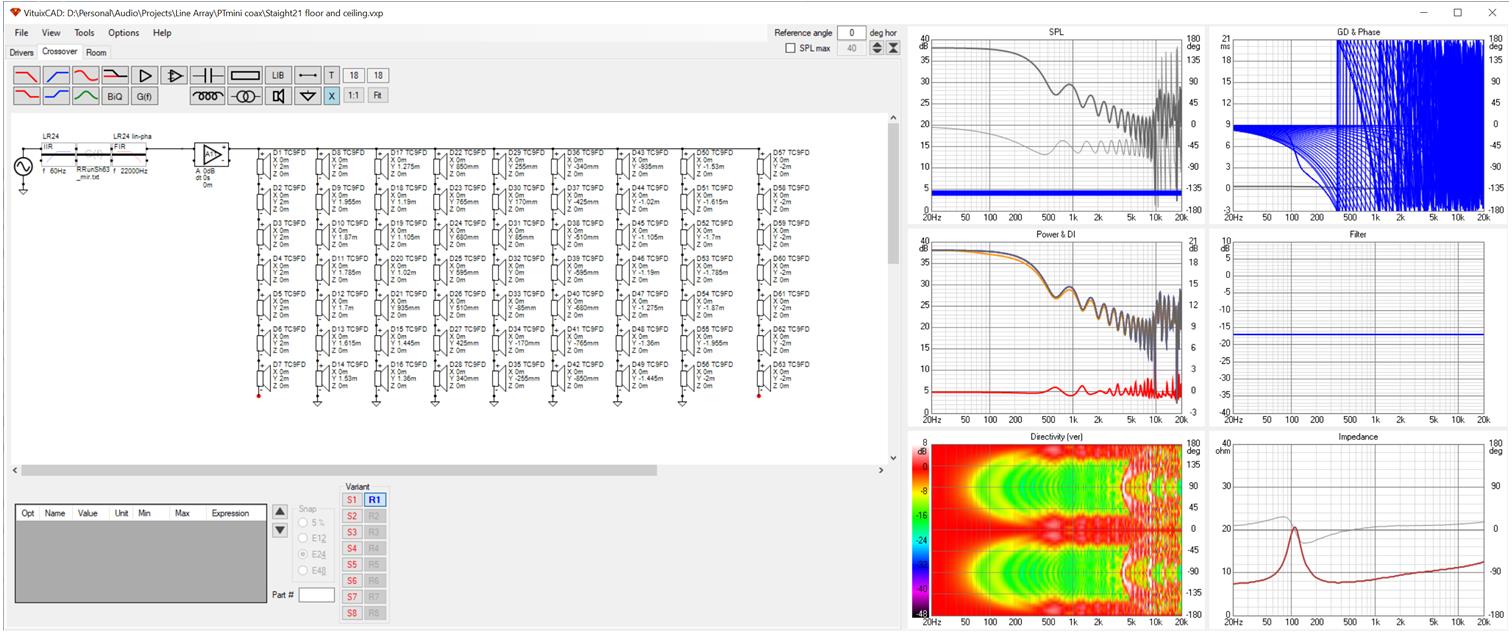Select the wire connection tool
This screenshot has width=1512, height=632.
coord(308,75)
